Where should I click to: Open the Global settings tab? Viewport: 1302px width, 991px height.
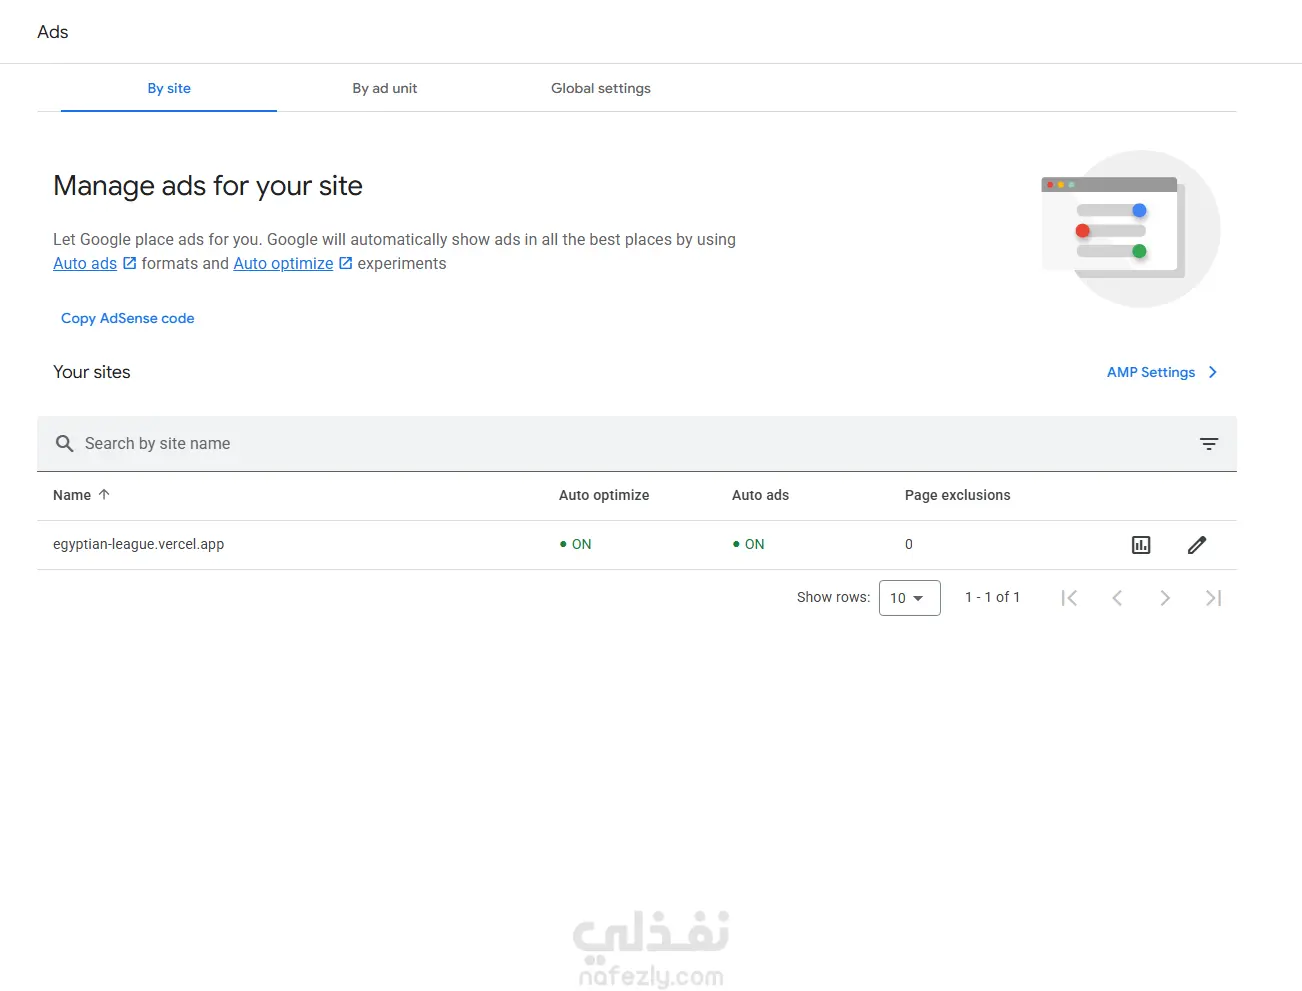(601, 88)
